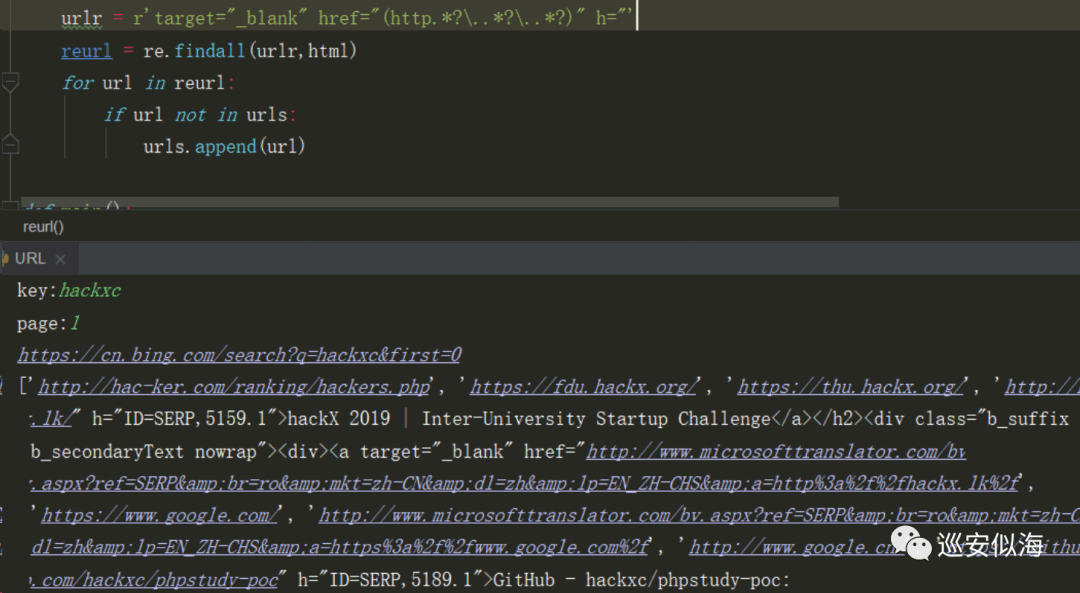
Task: Click the 'GitHub - hackxc/phpstudy-poc:' output text
Action: (641, 580)
